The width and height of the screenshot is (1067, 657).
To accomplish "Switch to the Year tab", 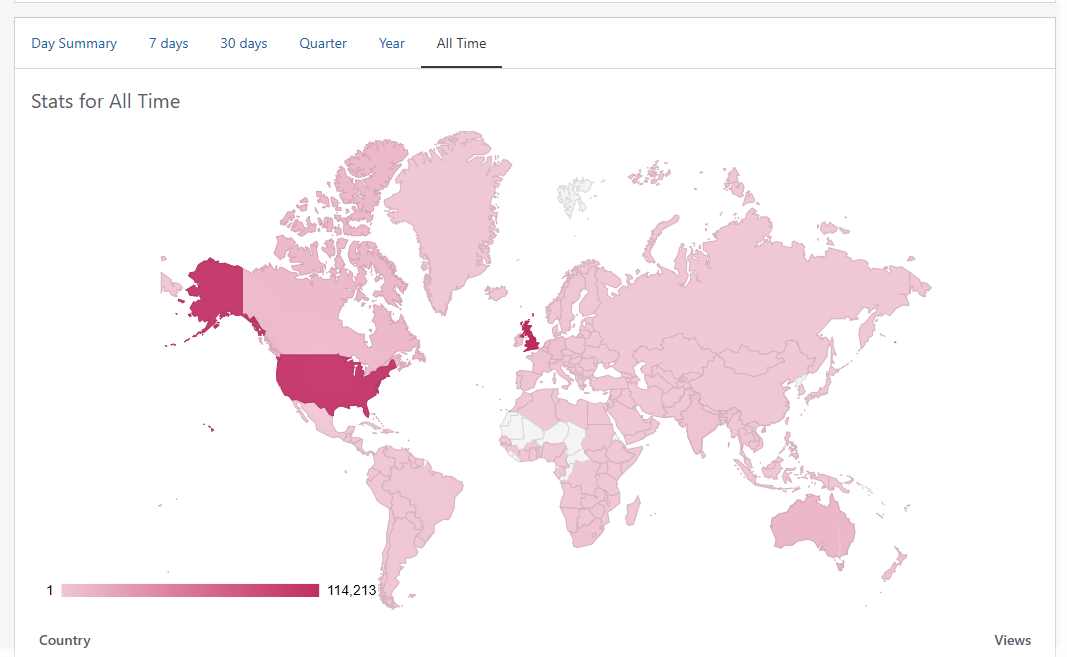I will point(392,43).
